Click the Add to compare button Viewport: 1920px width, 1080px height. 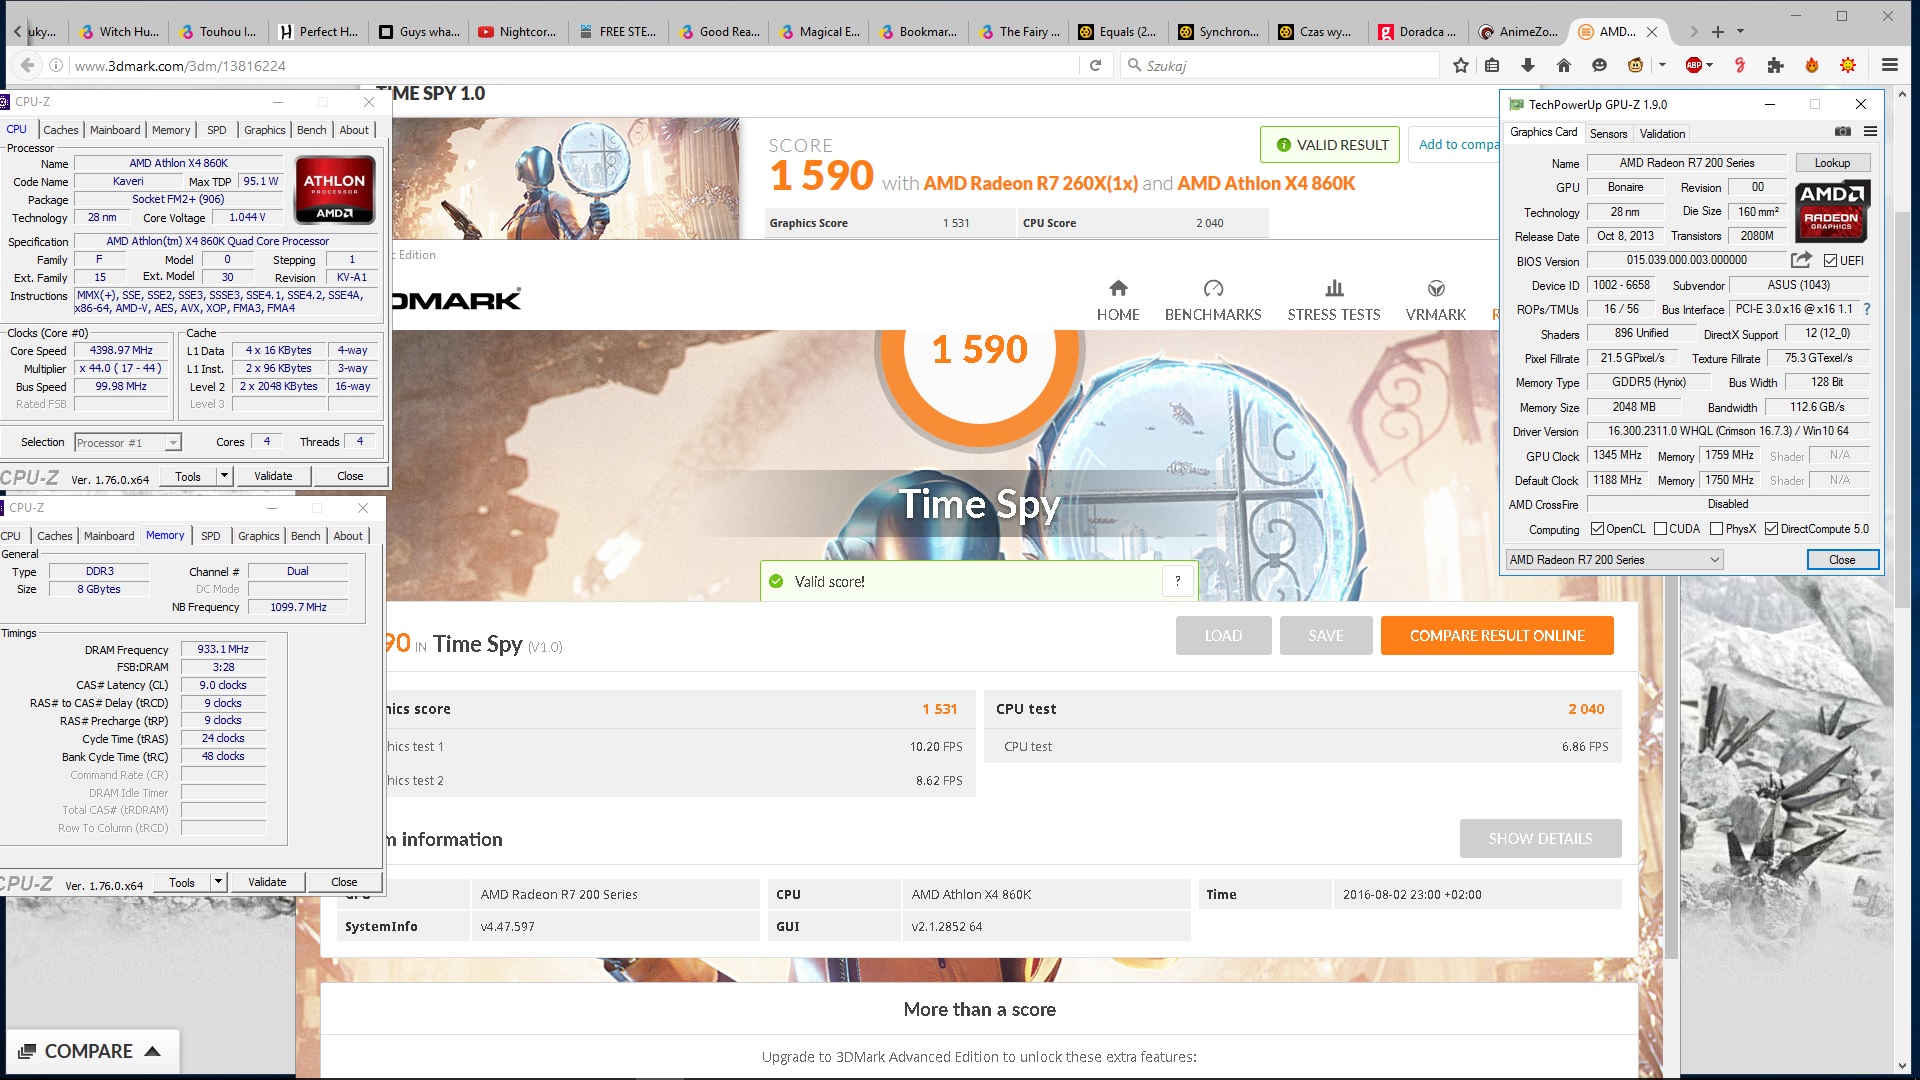[x=1456, y=145]
